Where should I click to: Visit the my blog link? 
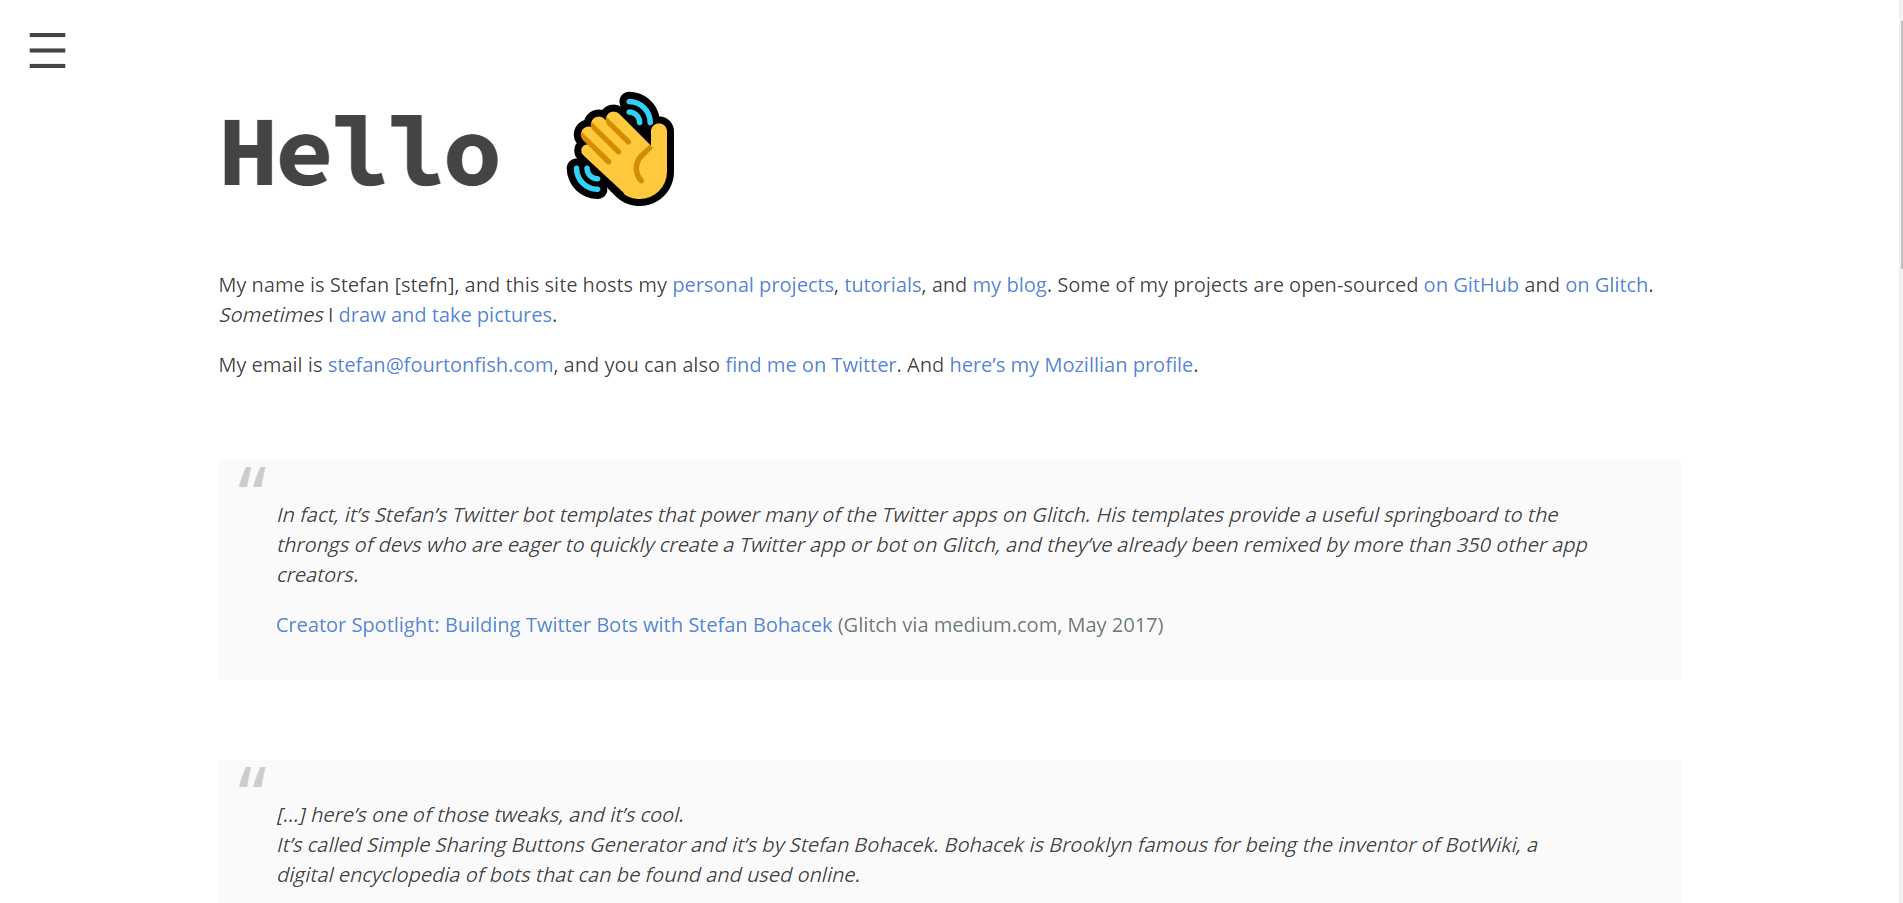click(x=1009, y=285)
